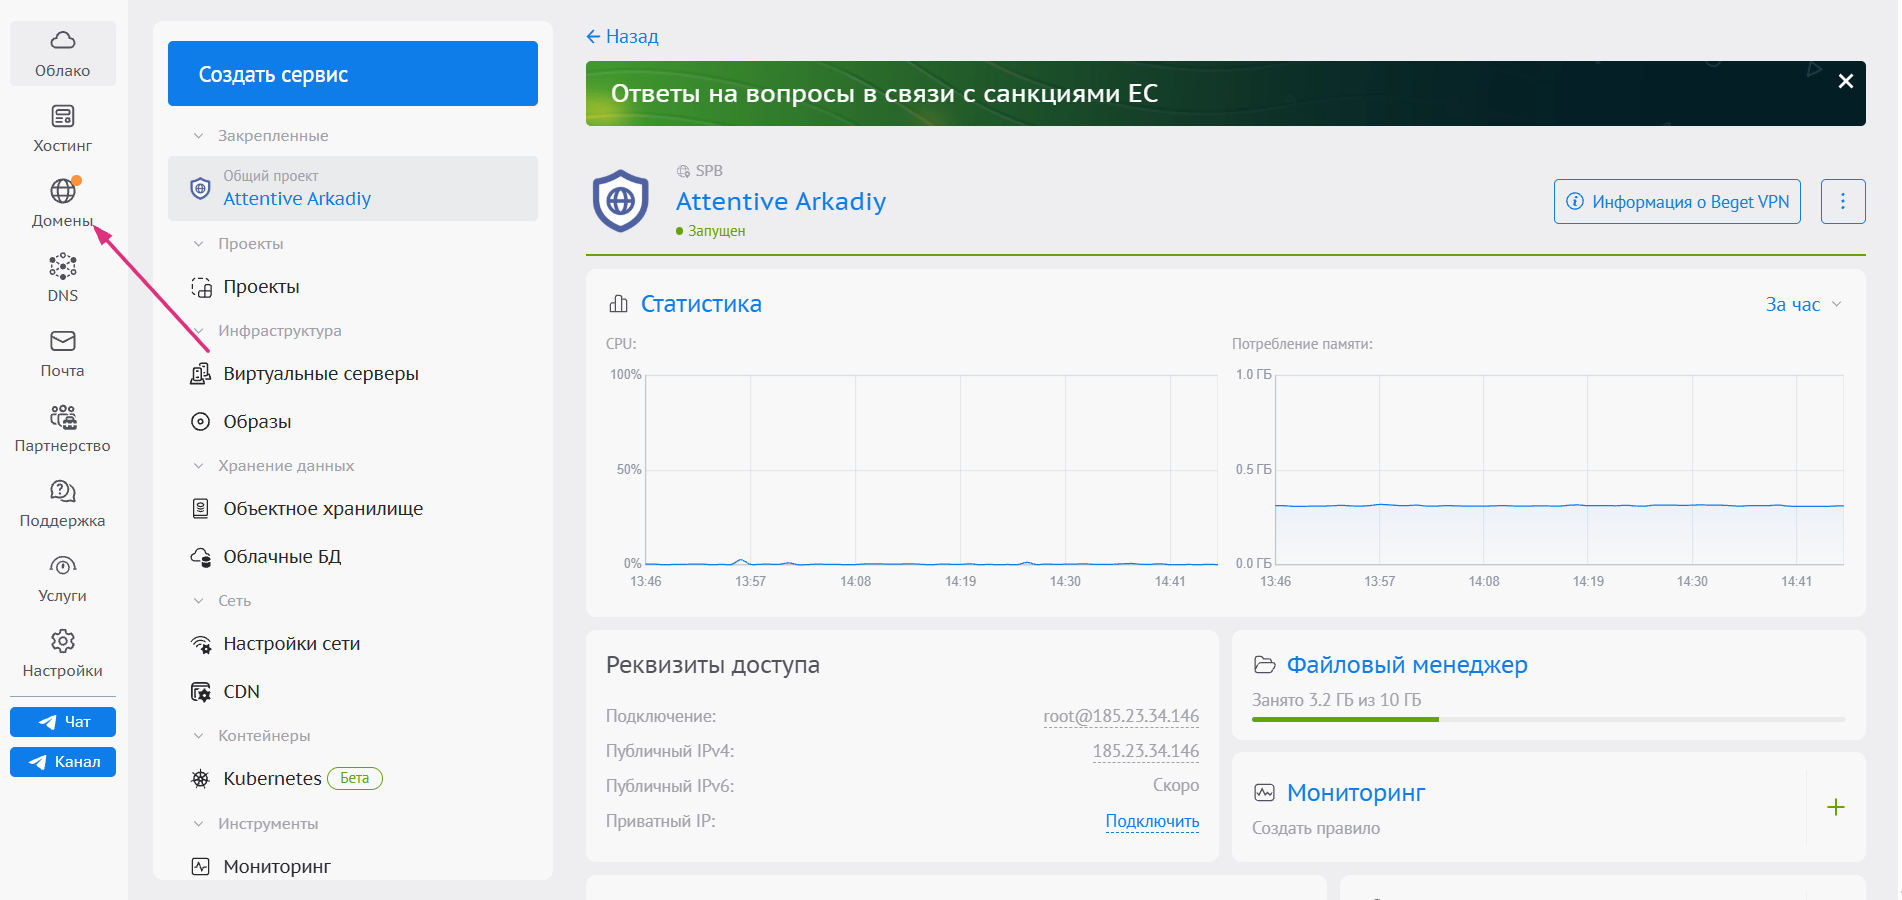Screen dimensions: 1902x900
Task: Open the Kubernetes menu item
Action: click(x=272, y=779)
